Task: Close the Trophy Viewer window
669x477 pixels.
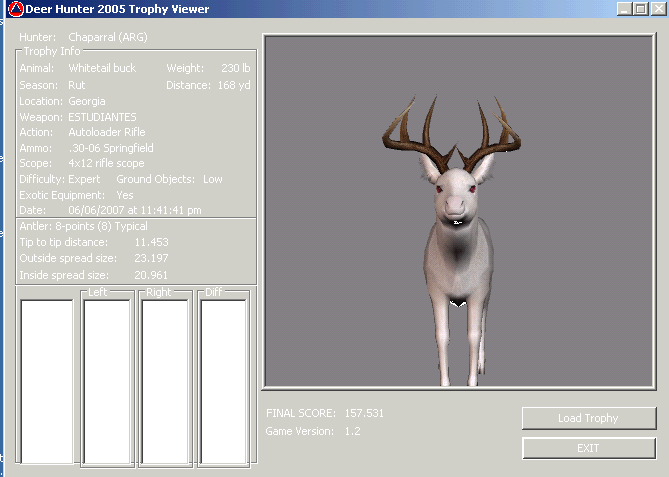Action: tap(658, 9)
